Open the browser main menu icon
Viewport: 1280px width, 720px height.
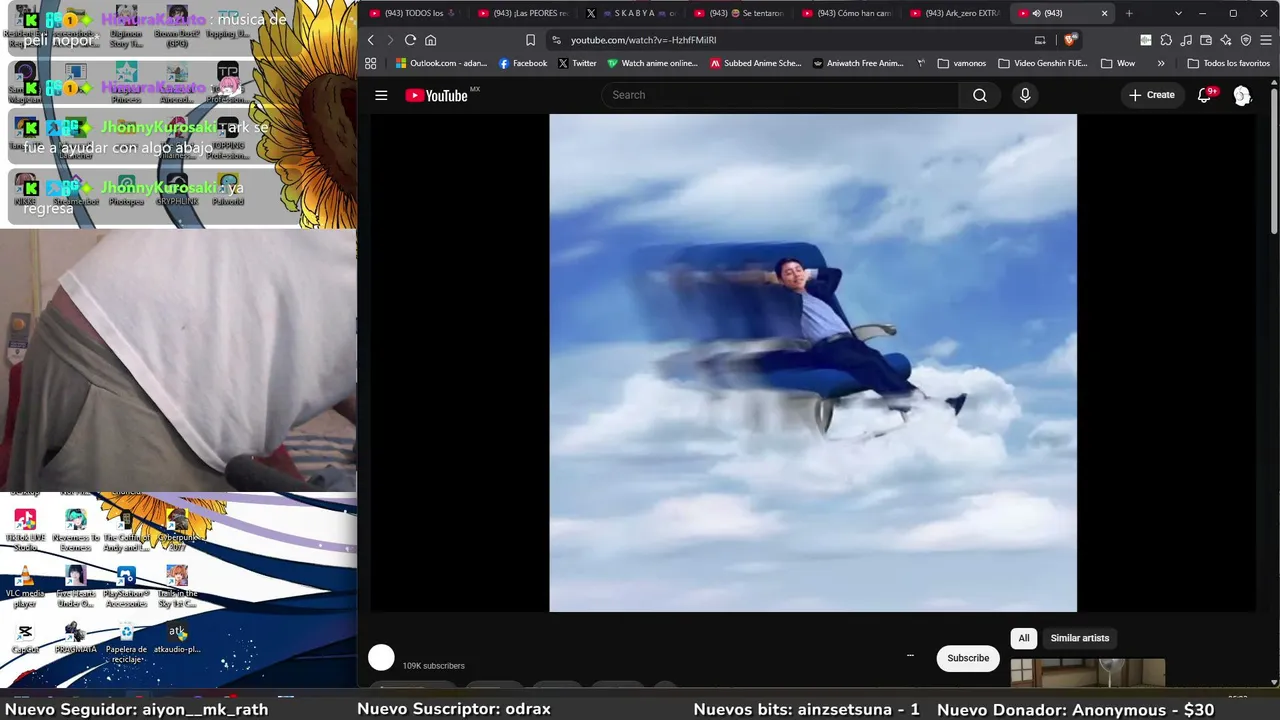(x=1266, y=40)
